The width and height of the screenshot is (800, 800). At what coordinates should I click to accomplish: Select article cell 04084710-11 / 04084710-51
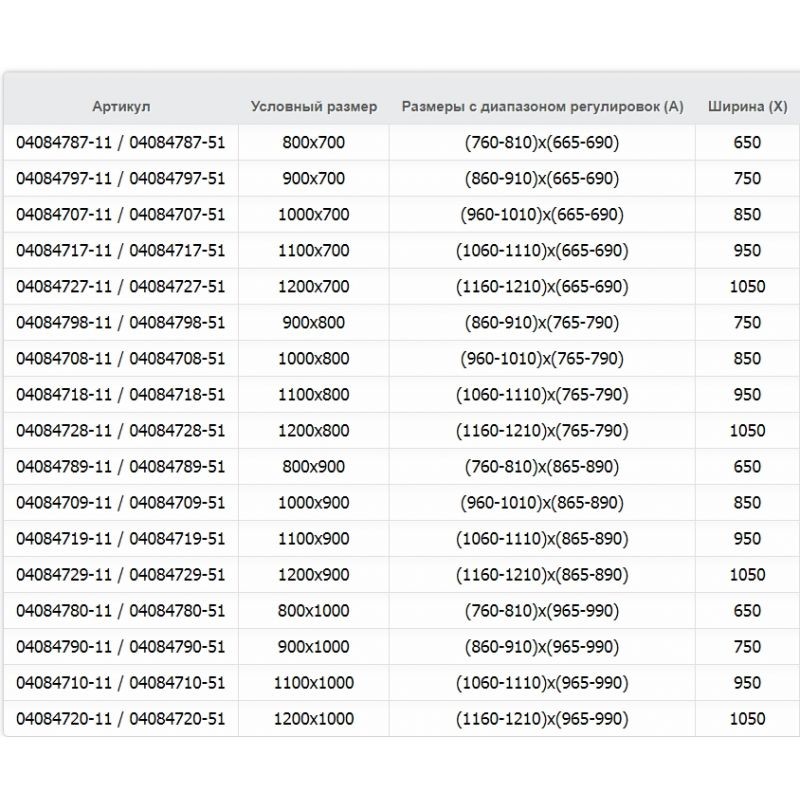(121, 683)
